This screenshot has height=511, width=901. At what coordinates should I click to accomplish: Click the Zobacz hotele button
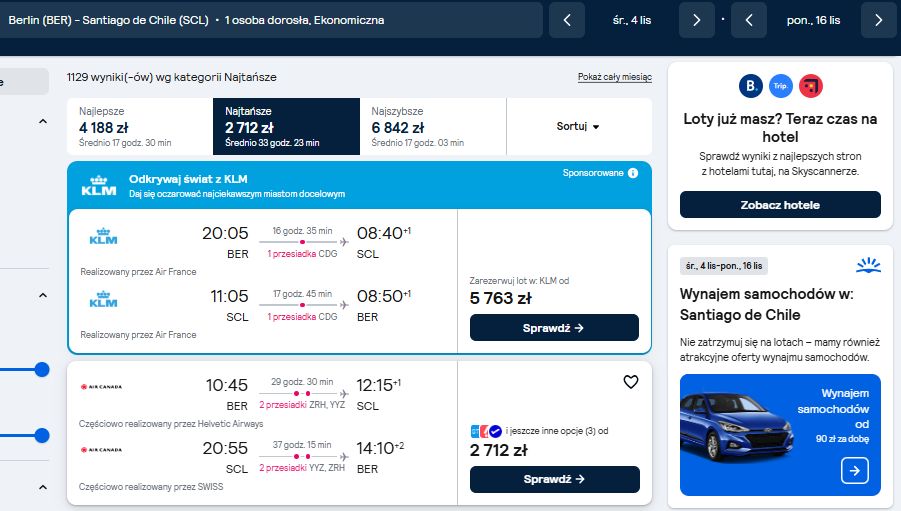point(780,205)
